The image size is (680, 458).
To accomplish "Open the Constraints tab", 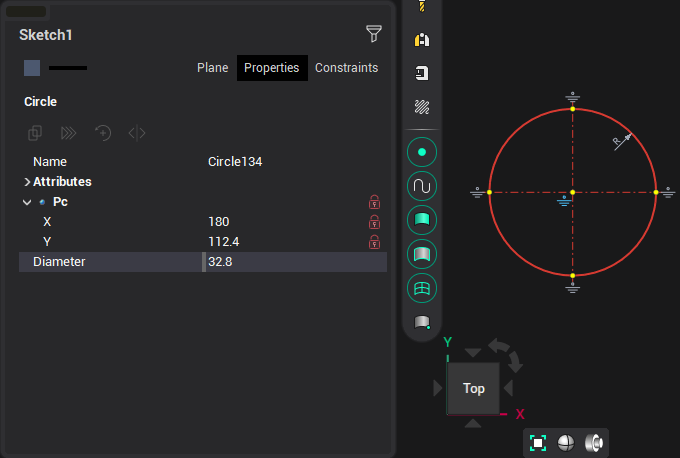I will click(x=346, y=68).
